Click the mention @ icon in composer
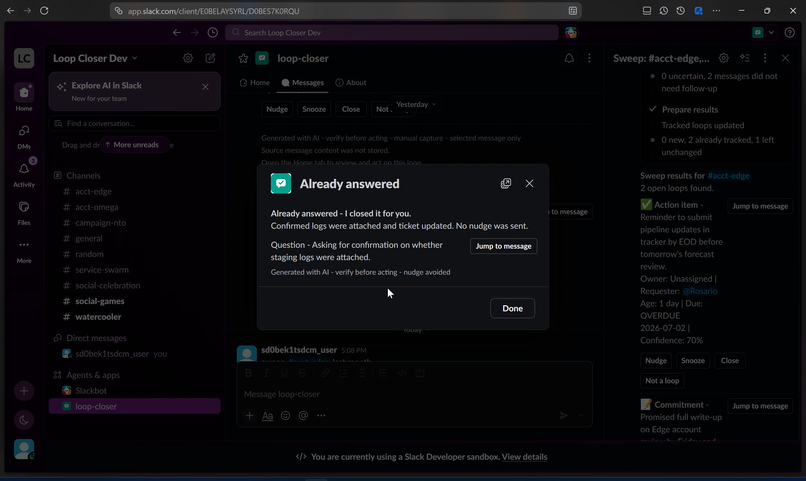Image resolution: width=806 pixels, height=481 pixels. pos(303,415)
